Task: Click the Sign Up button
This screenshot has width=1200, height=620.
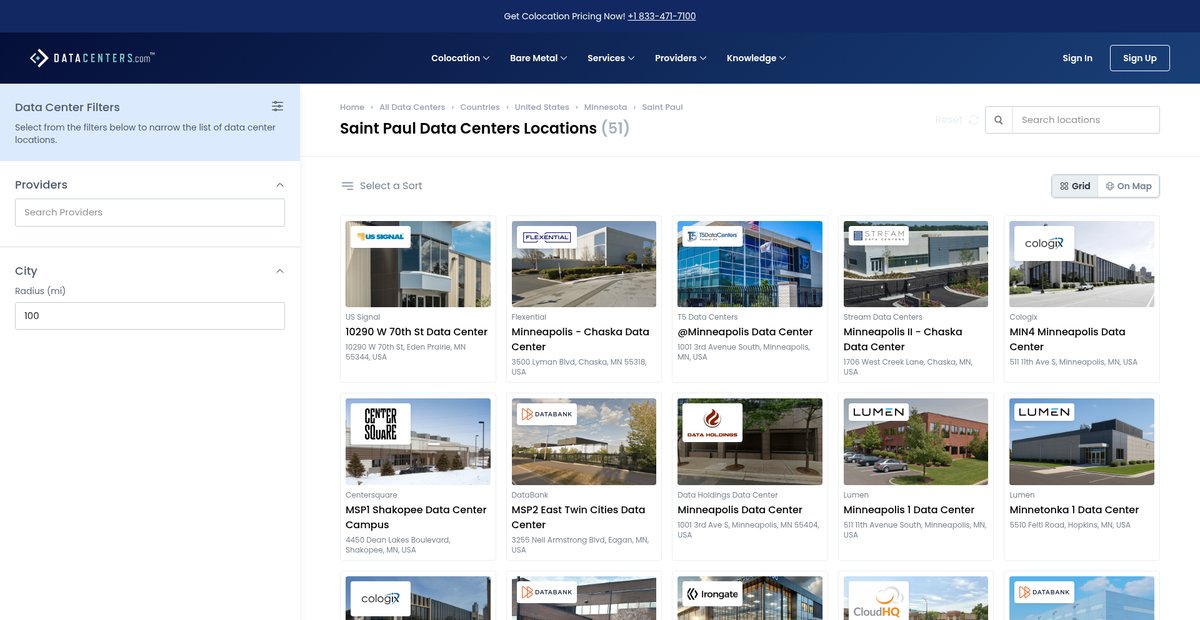Action: 1140,58
